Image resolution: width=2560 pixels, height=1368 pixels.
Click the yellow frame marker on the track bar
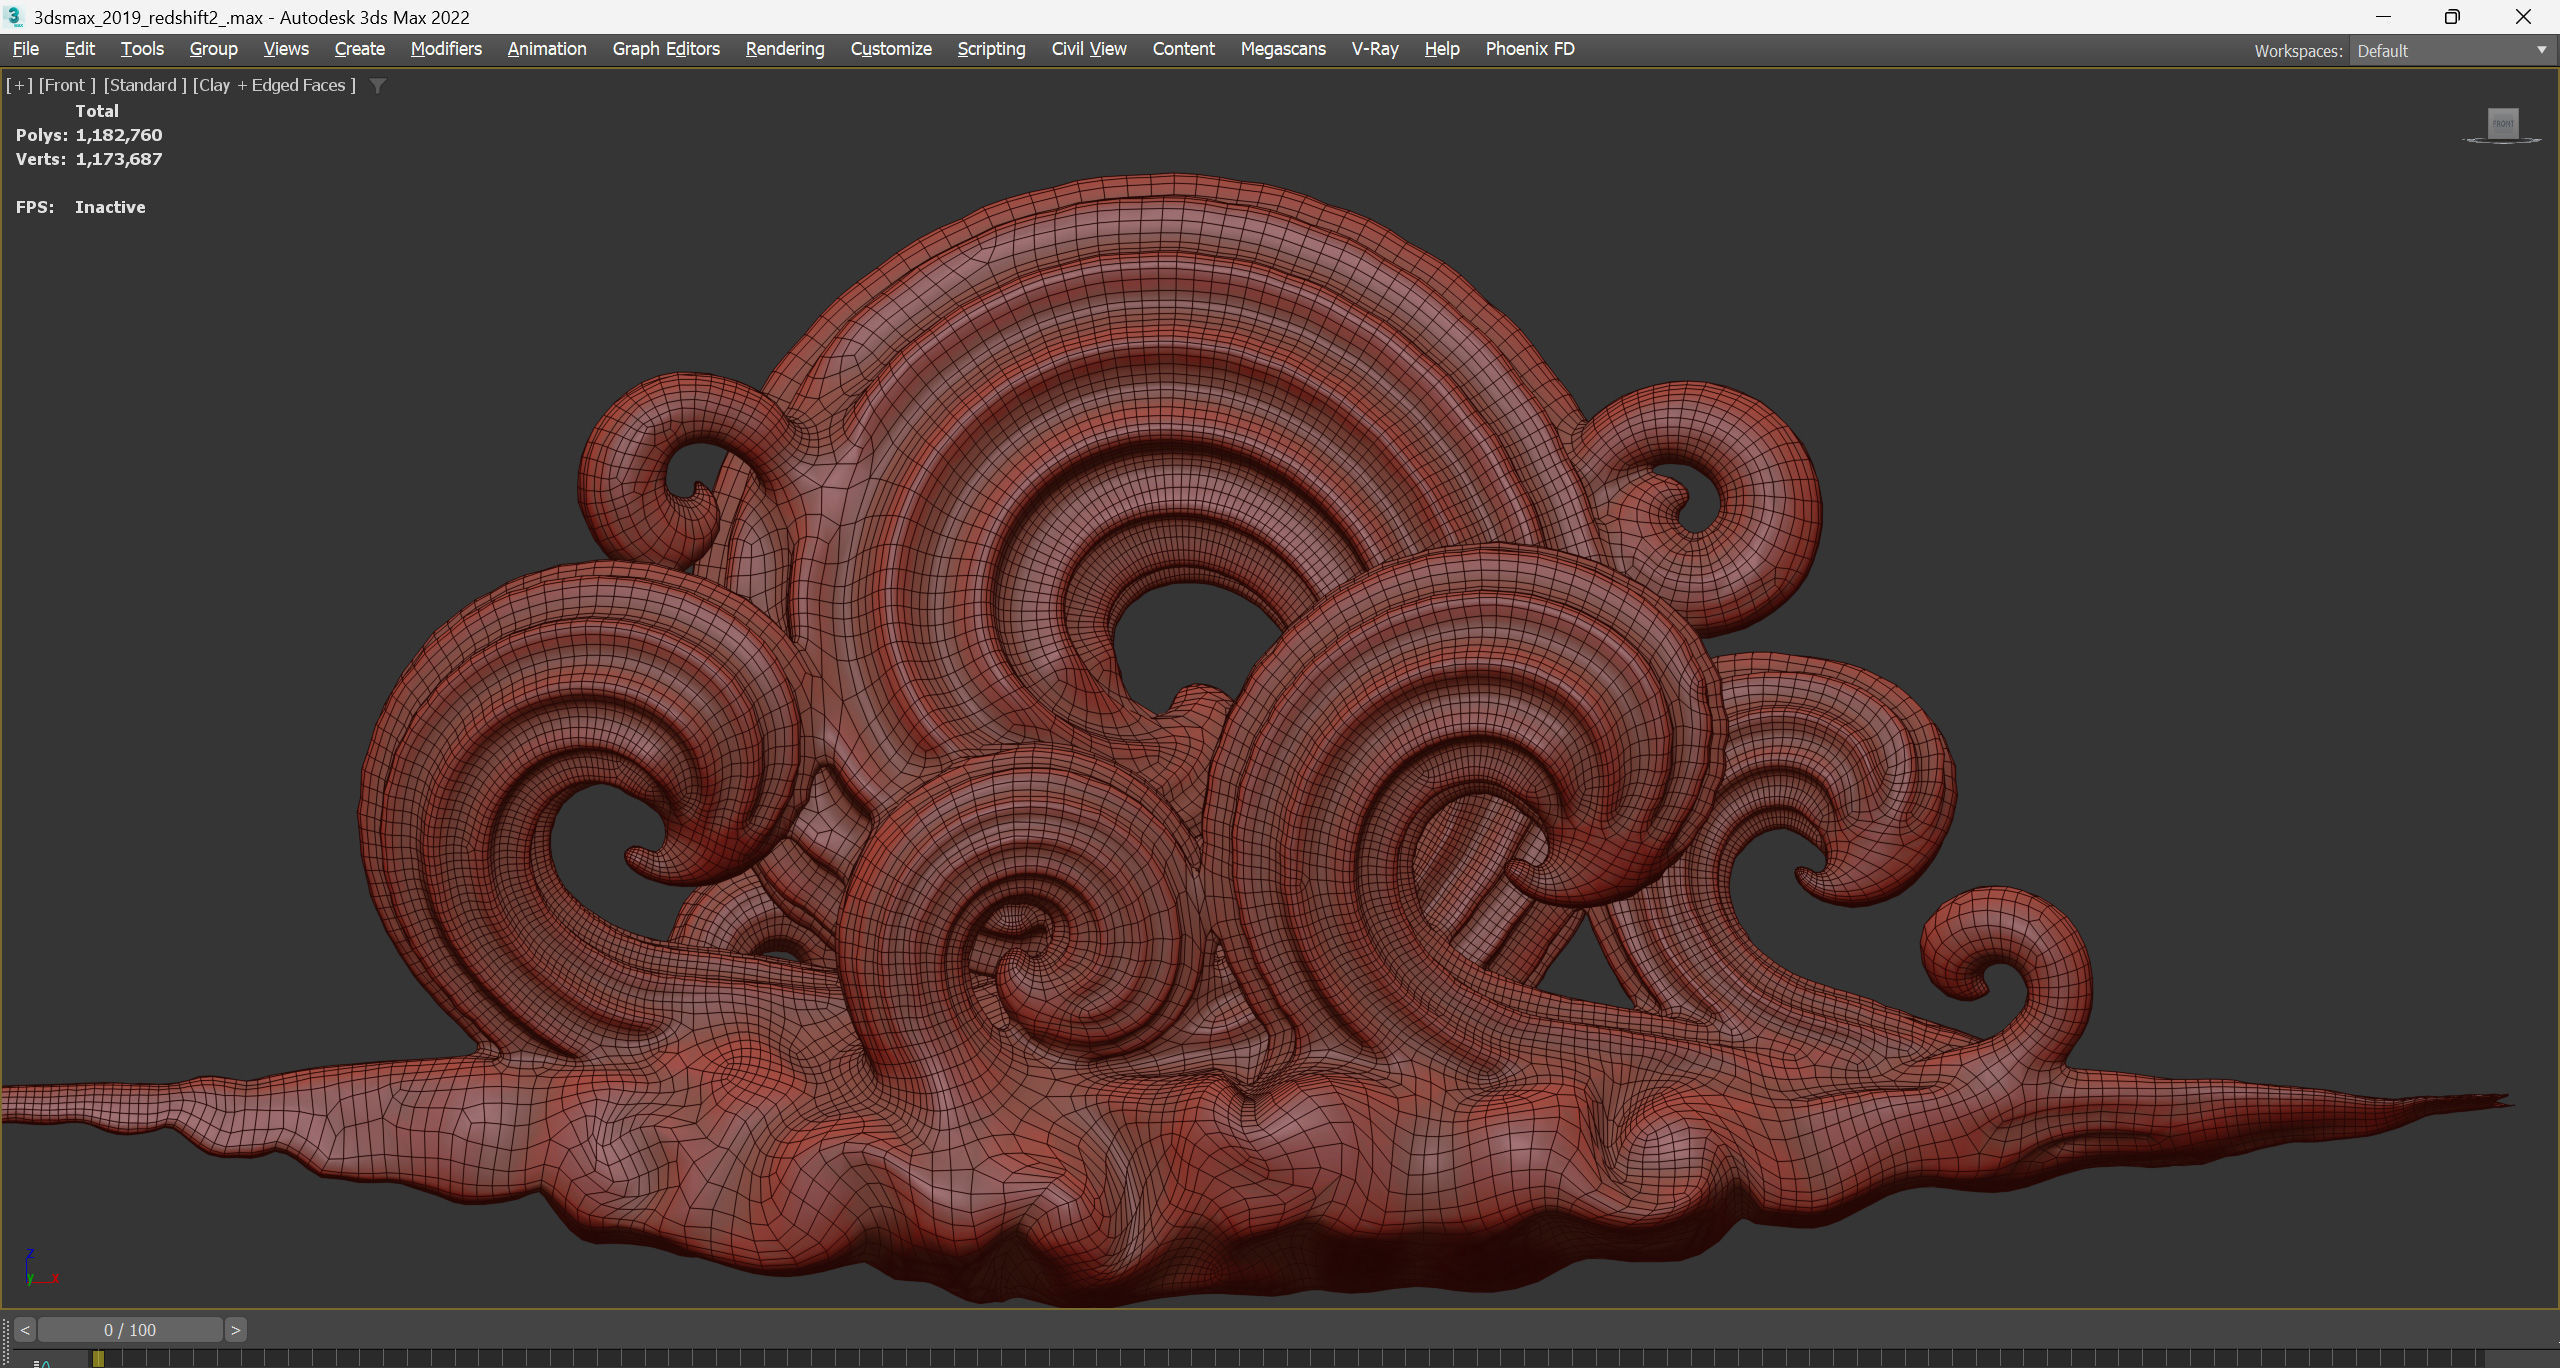pyautogui.click(x=98, y=1359)
